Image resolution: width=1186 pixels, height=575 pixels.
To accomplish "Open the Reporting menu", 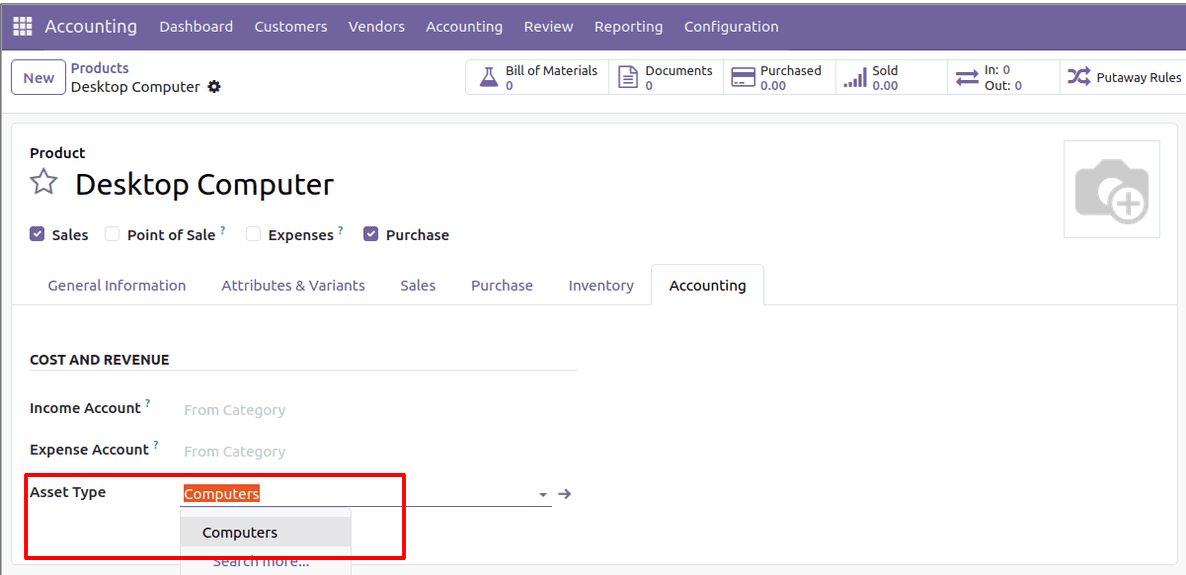I will (629, 26).
